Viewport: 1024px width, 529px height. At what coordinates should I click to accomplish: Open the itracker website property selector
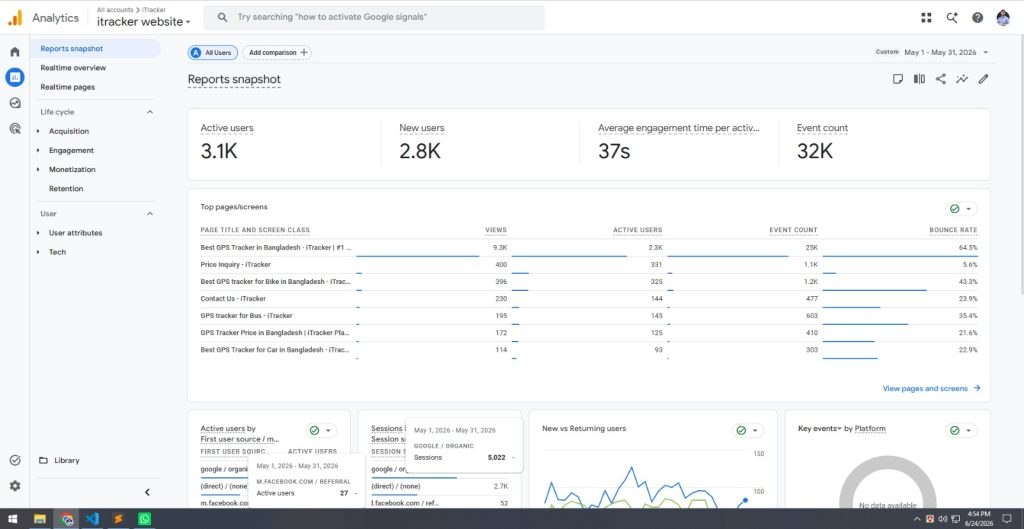pyautogui.click(x=144, y=22)
